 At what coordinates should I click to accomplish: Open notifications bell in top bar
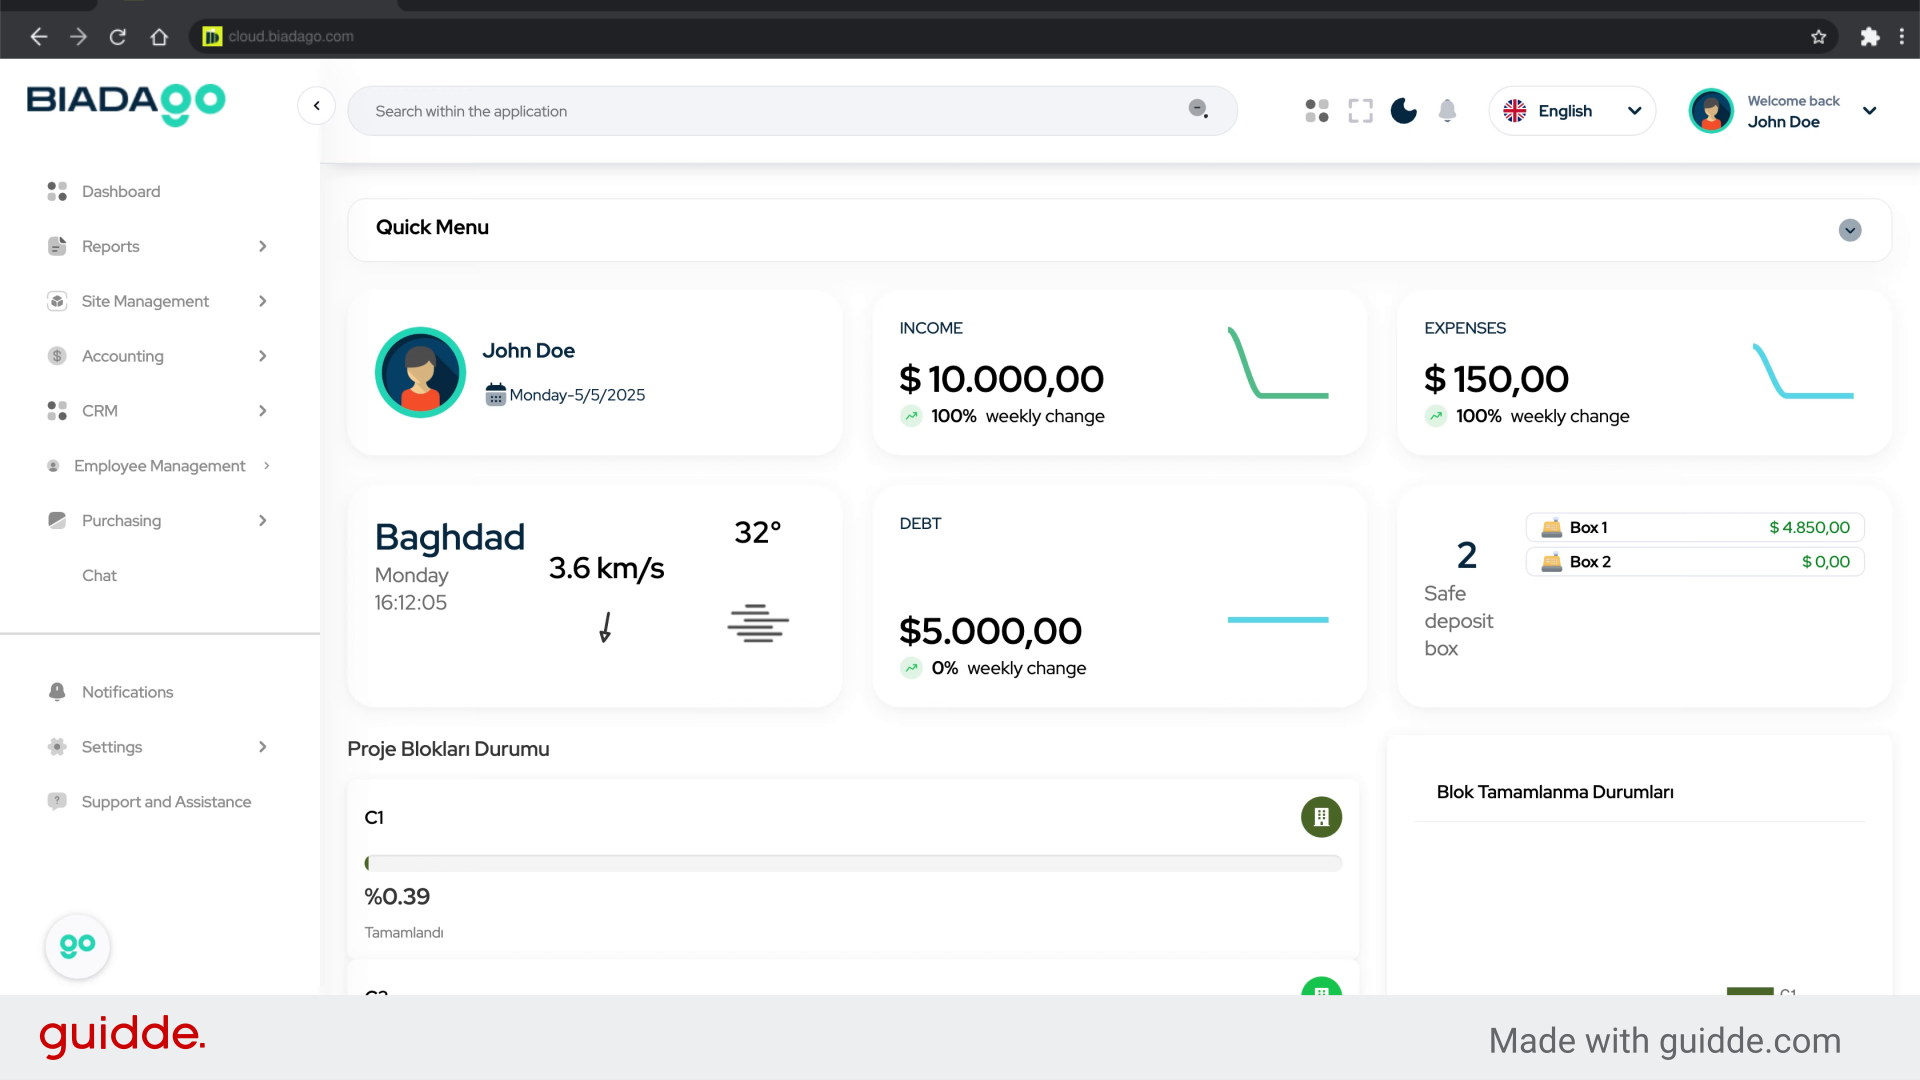1447,111
